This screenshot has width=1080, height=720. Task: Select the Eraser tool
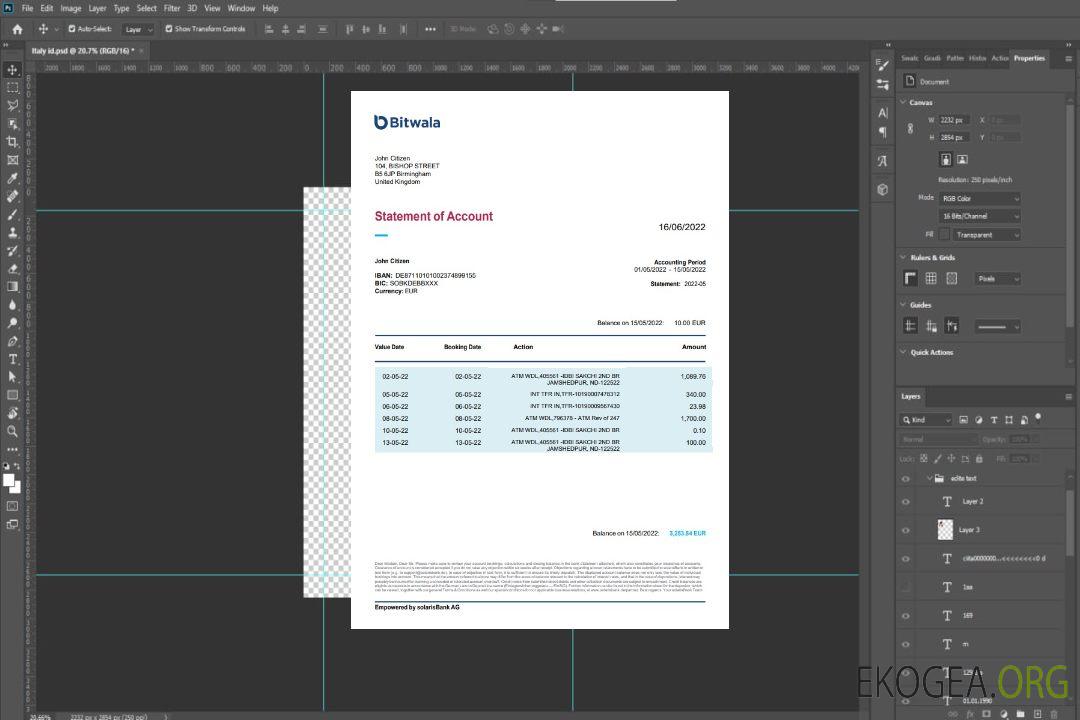pos(12,269)
